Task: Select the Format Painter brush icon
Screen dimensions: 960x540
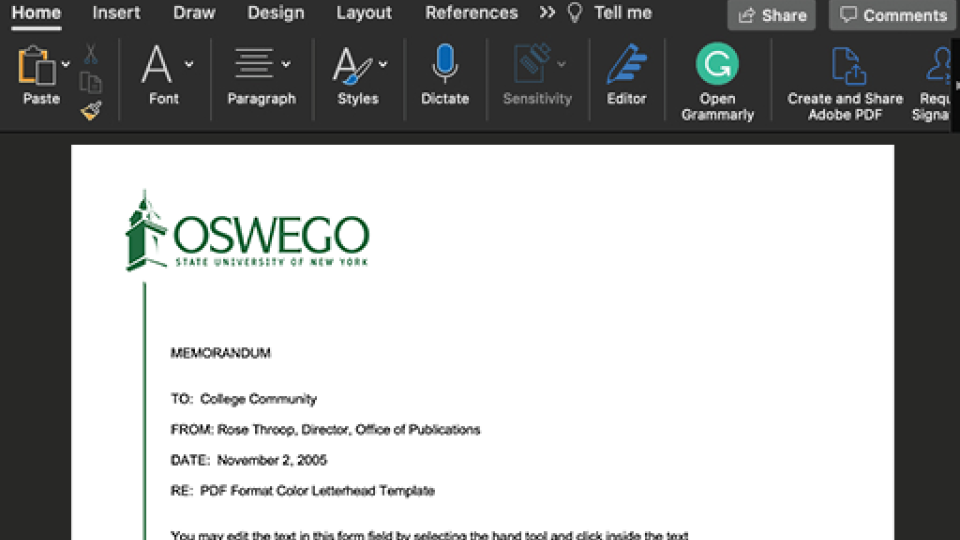Action: tap(91, 110)
